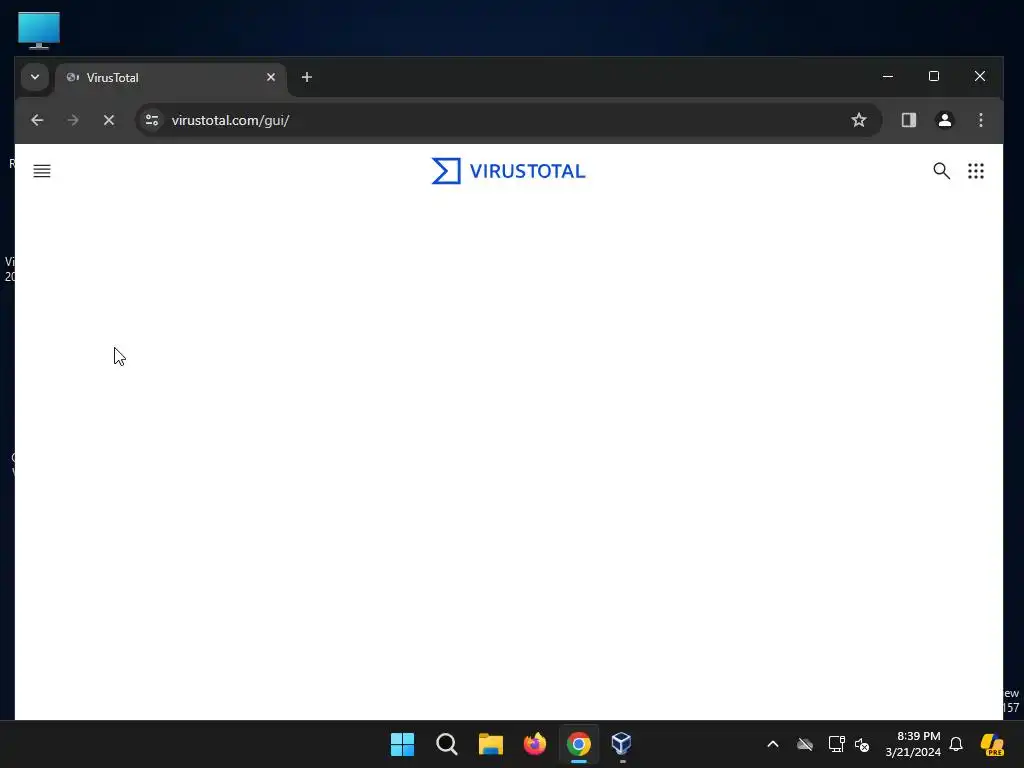The height and width of the screenshot is (768, 1024).
Task: Open Chrome three-dot menu
Action: pos(980,120)
